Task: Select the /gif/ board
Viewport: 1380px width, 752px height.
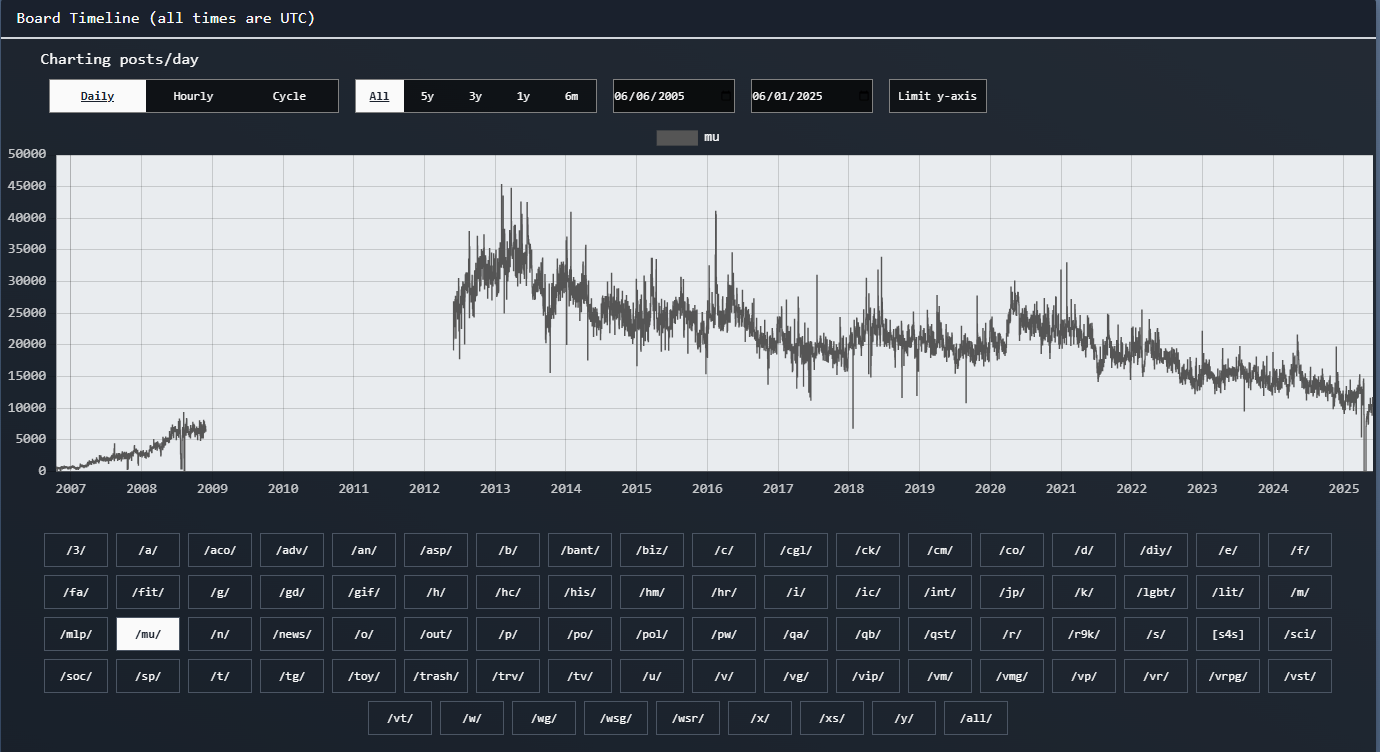Action: pyautogui.click(x=364, y=592)
